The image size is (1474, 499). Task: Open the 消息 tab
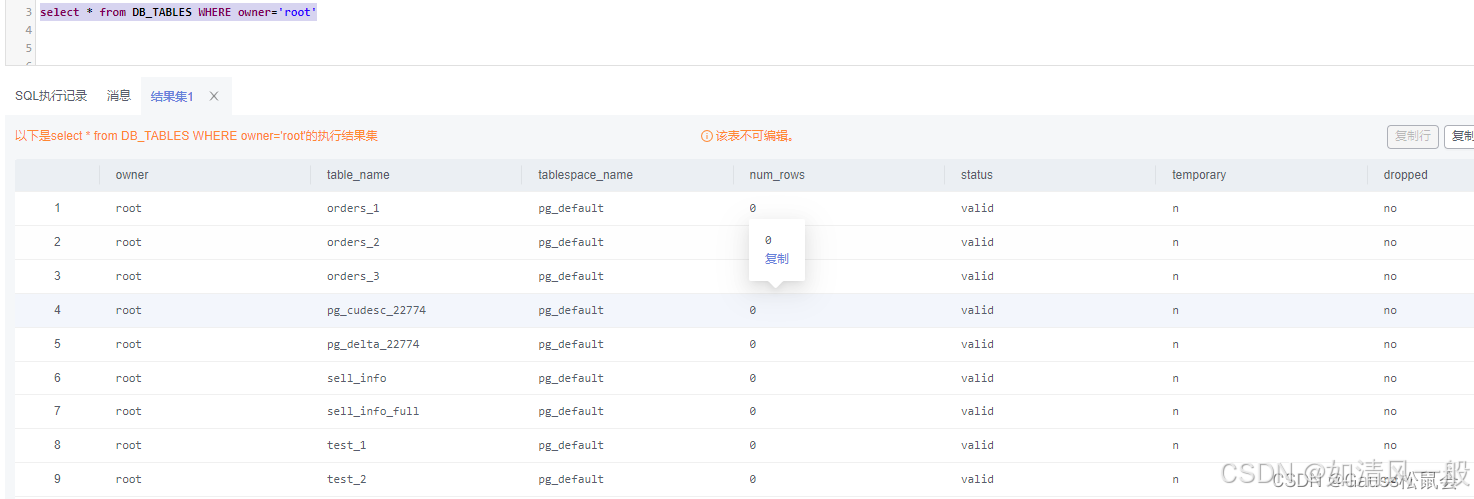tap(119, 96)
